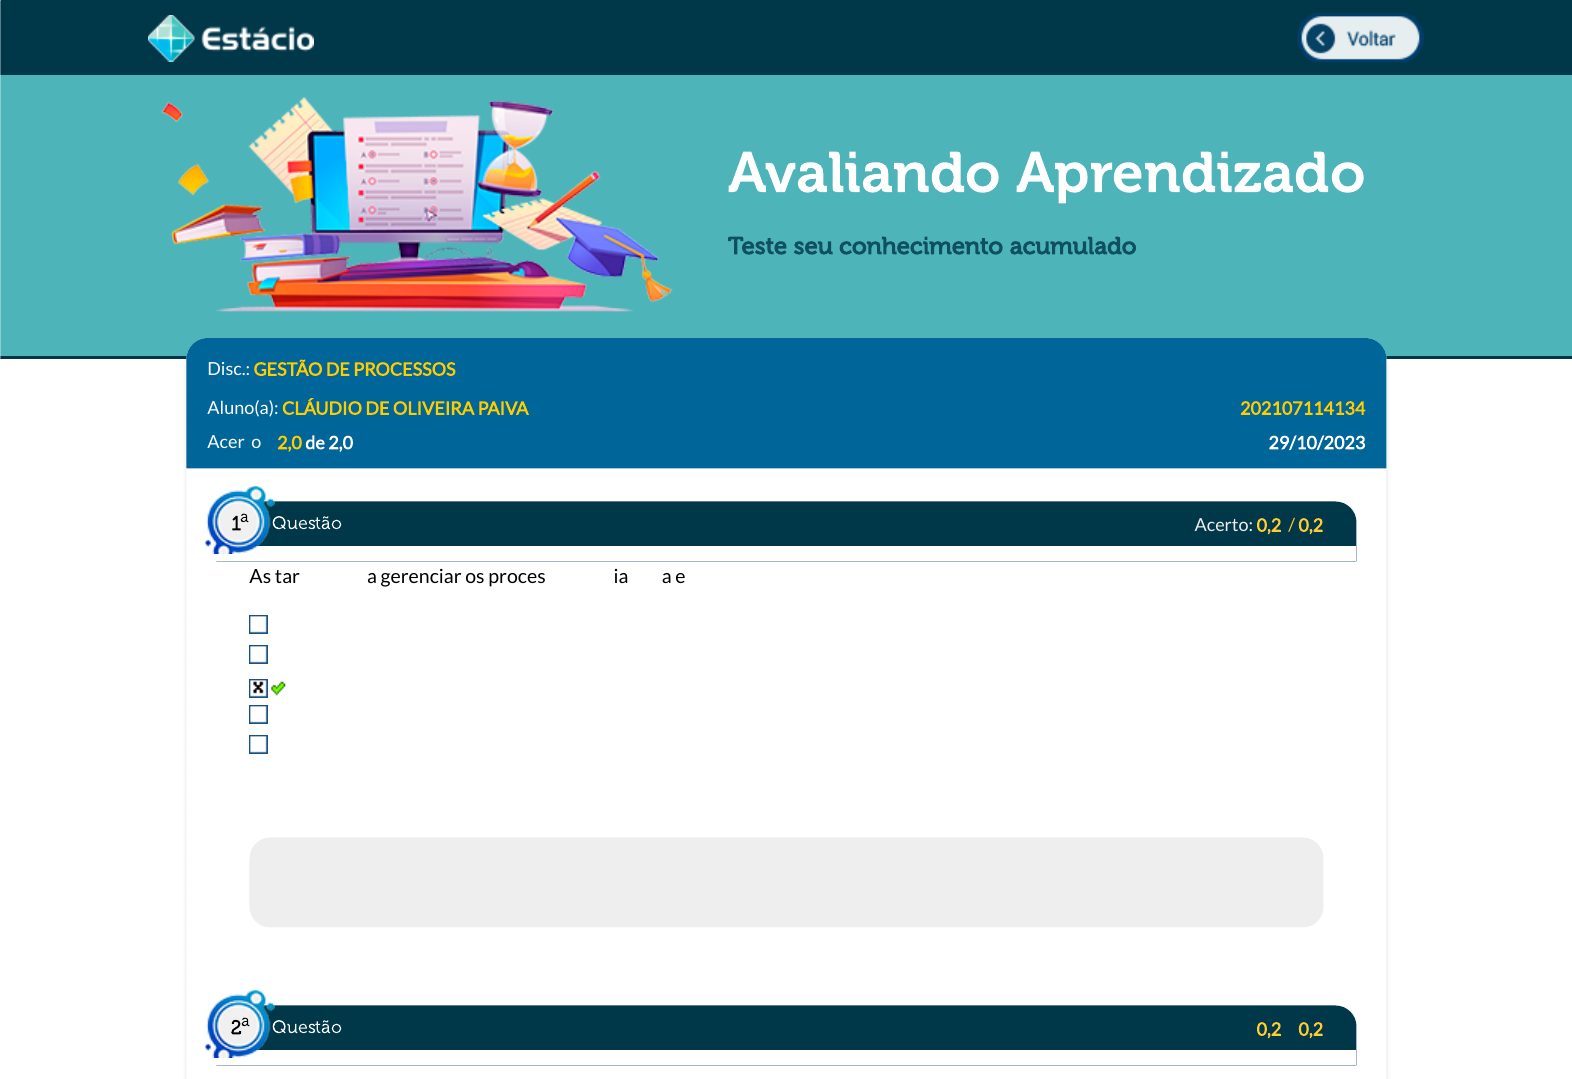
Task: Click the 1ª question number badge
Action: click(239, 522)
